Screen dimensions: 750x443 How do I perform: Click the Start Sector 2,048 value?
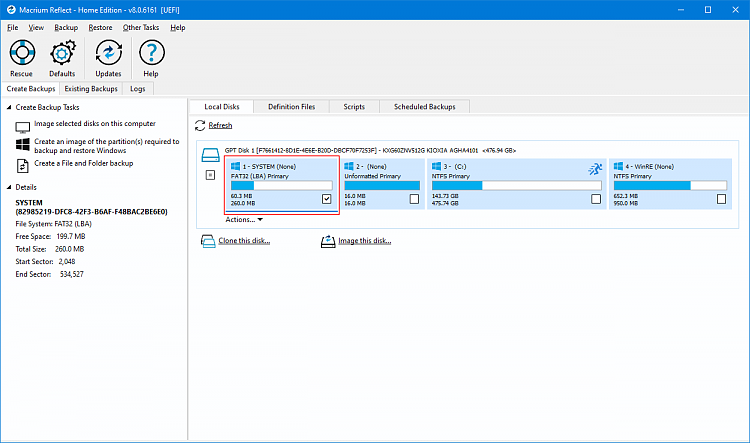(67, 261)
